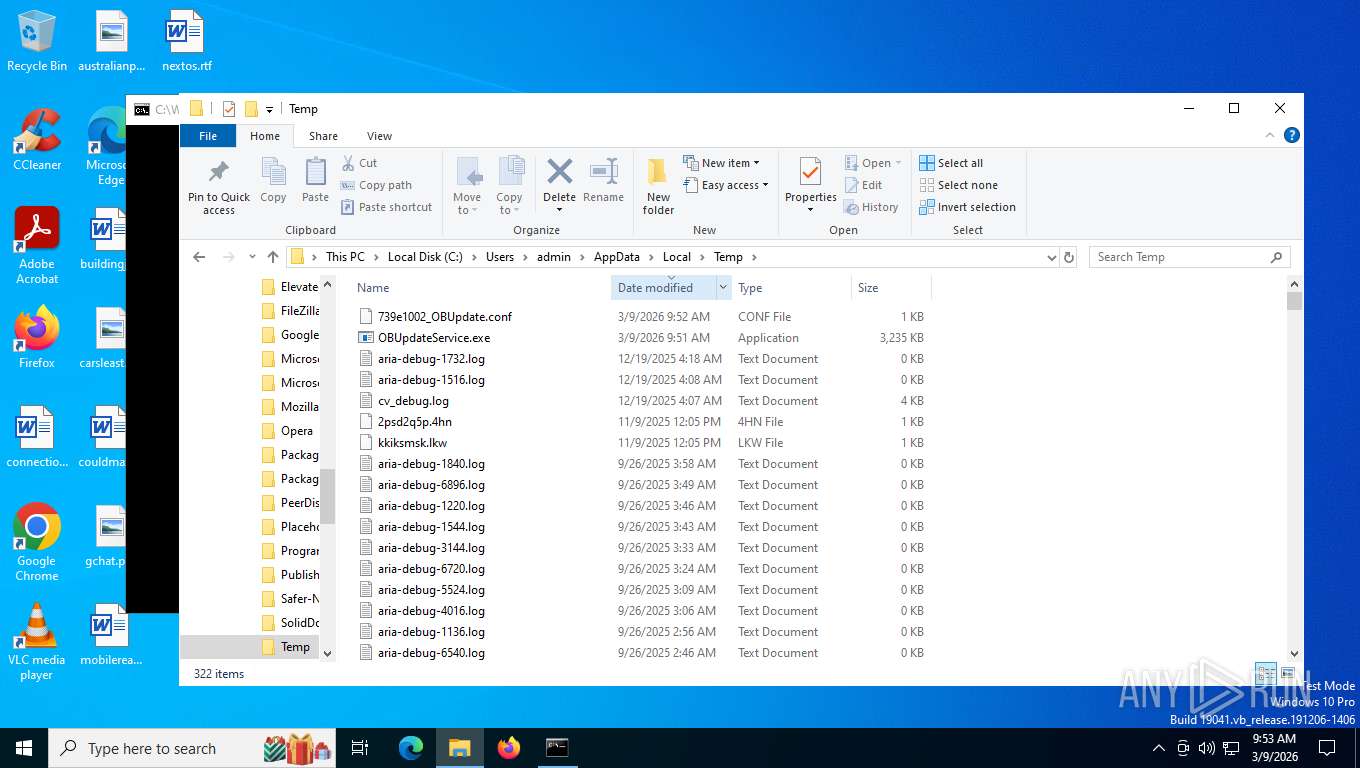Open the New item dropdown
The width and height of the screenshot is (1360, 768).
[721, 163]
